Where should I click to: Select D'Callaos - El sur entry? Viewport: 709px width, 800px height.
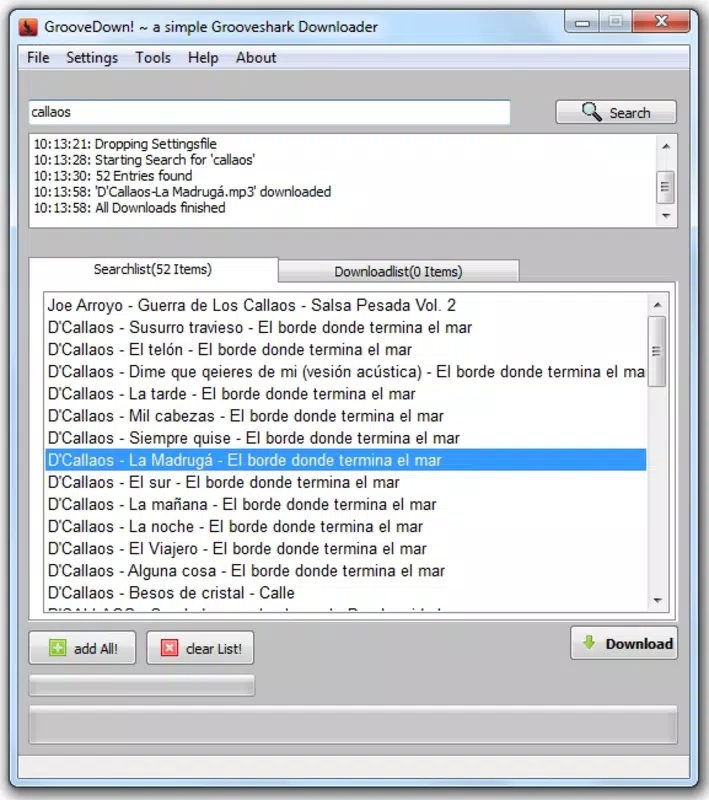(x=346, y=482)
